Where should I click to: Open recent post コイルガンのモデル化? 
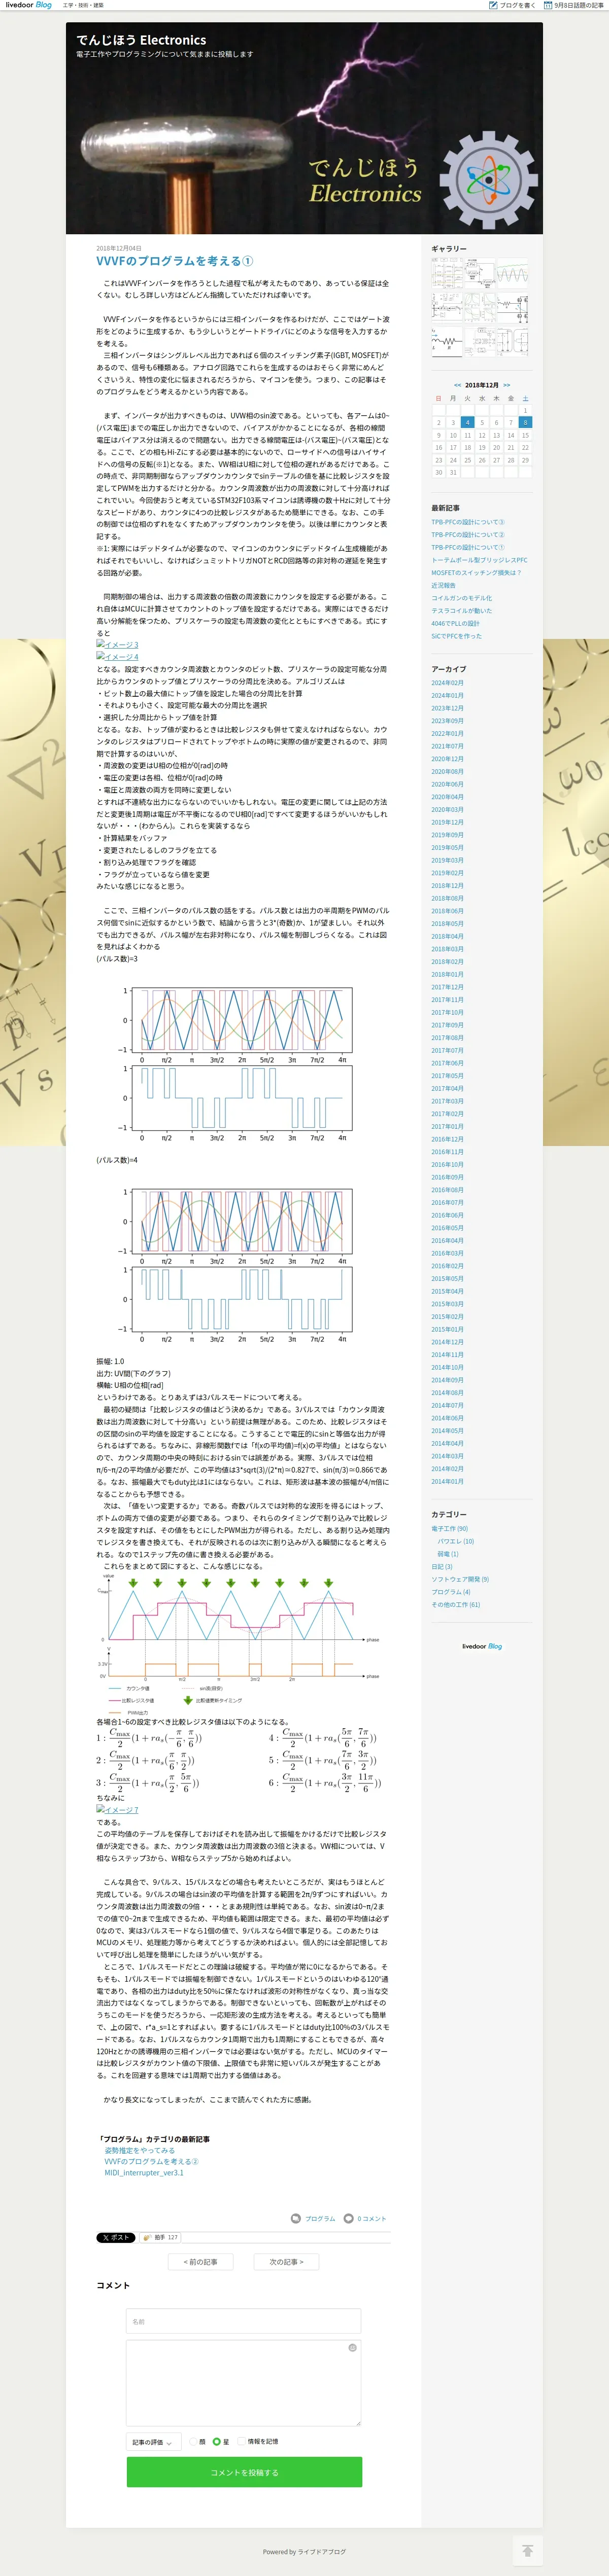pos(462,598)
